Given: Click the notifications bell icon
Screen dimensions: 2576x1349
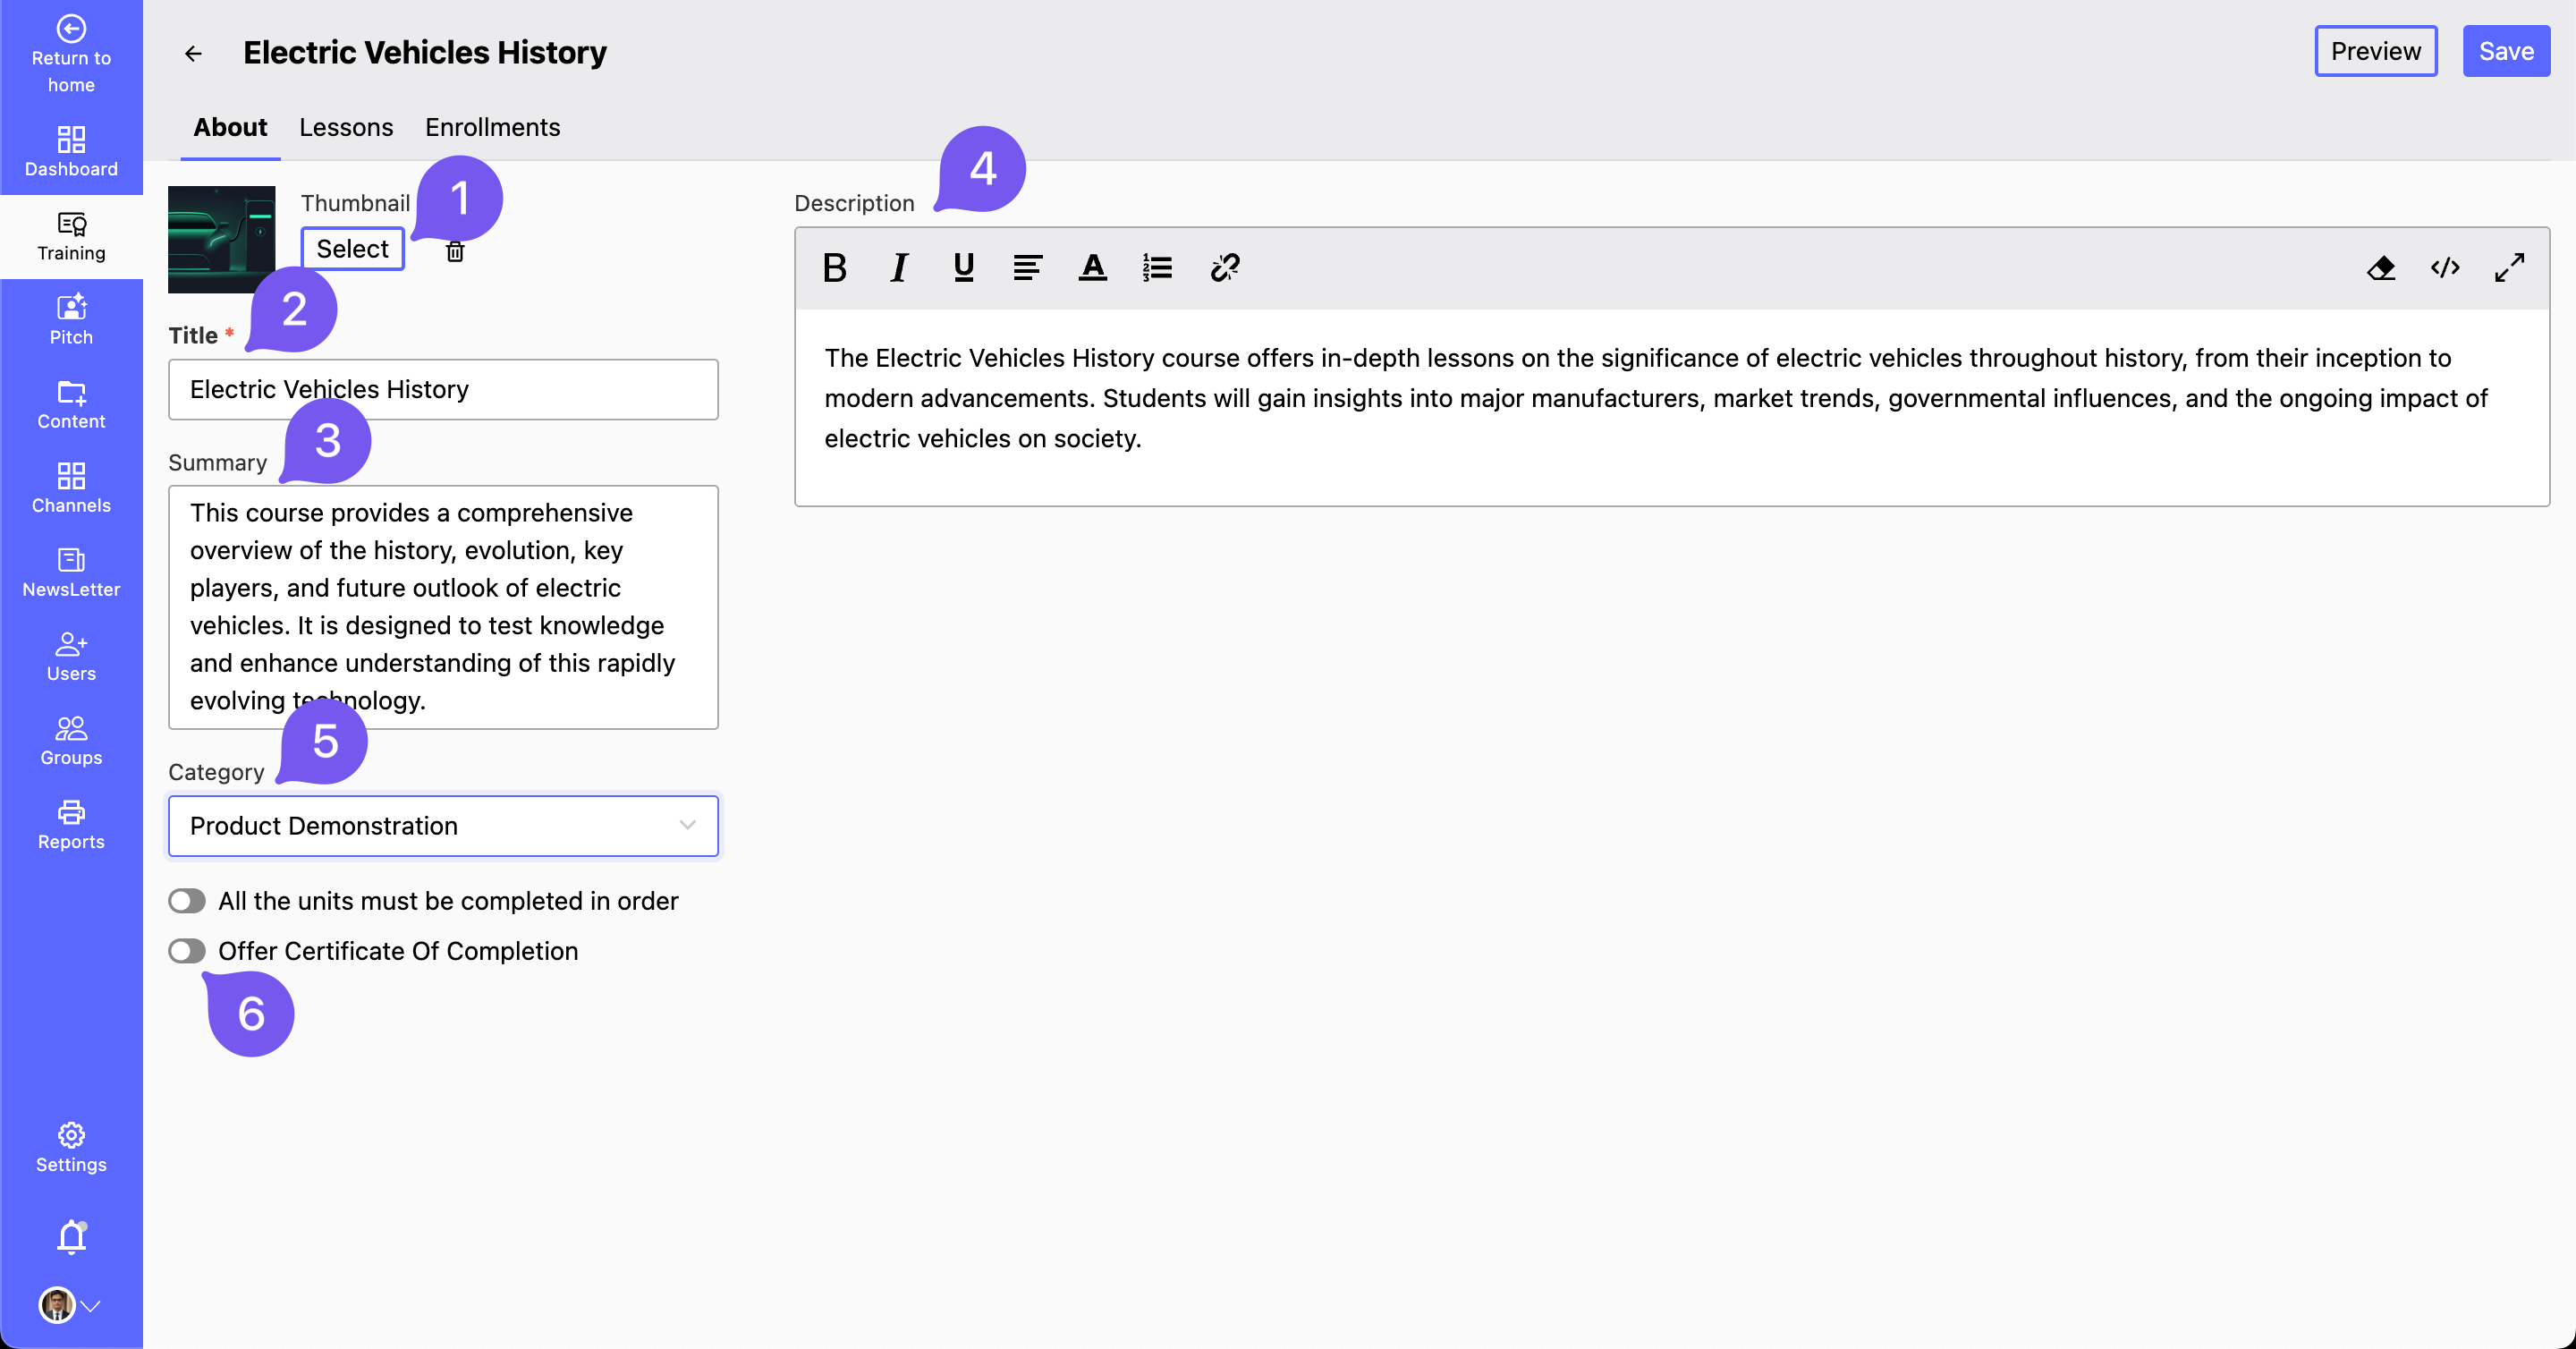Looking at the screenshot, I should pos(71,1237).
